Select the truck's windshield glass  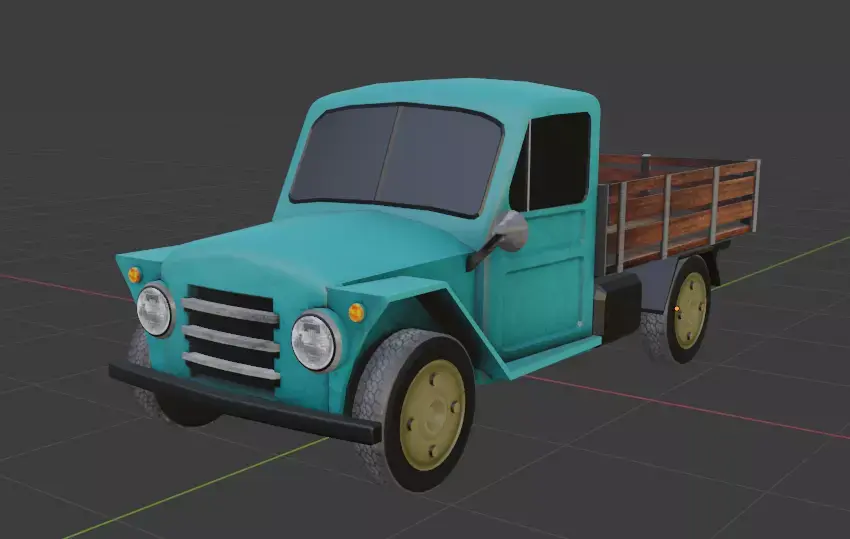(396, 159)
